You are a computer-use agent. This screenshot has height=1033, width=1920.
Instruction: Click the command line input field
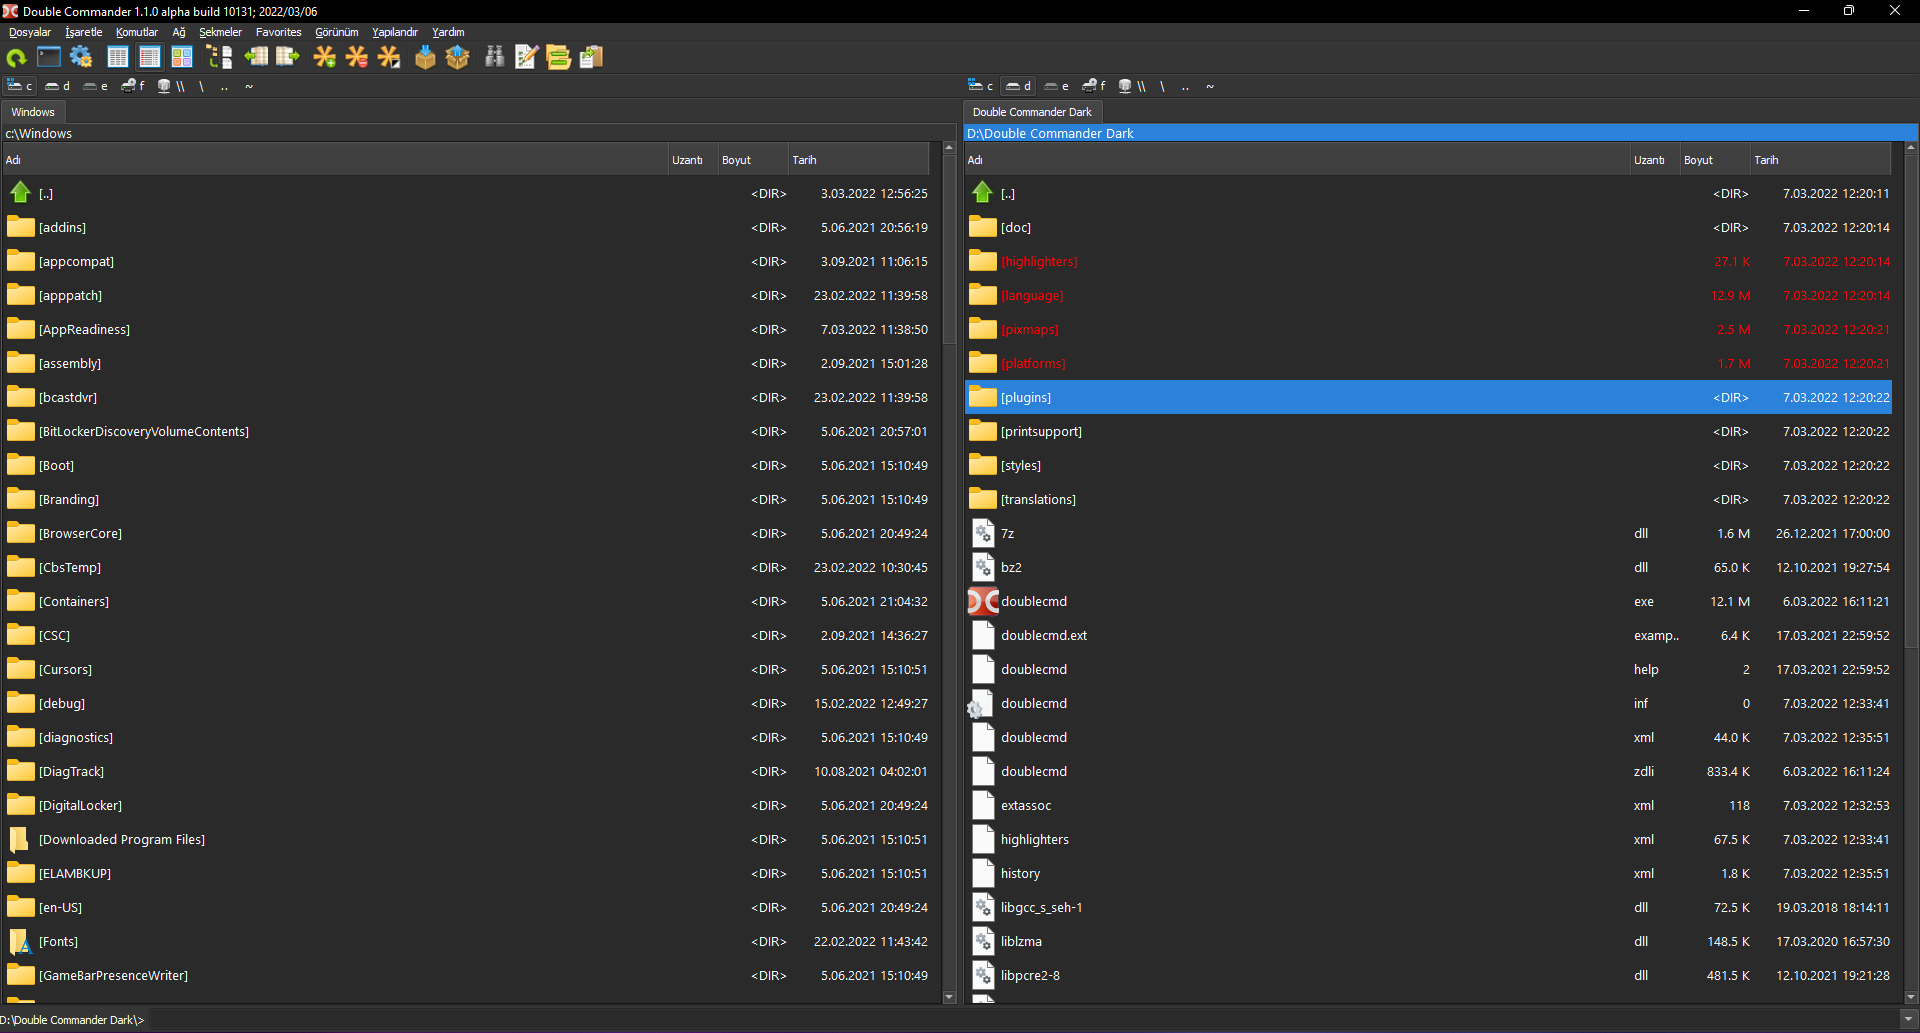tap(1022, 1020)
